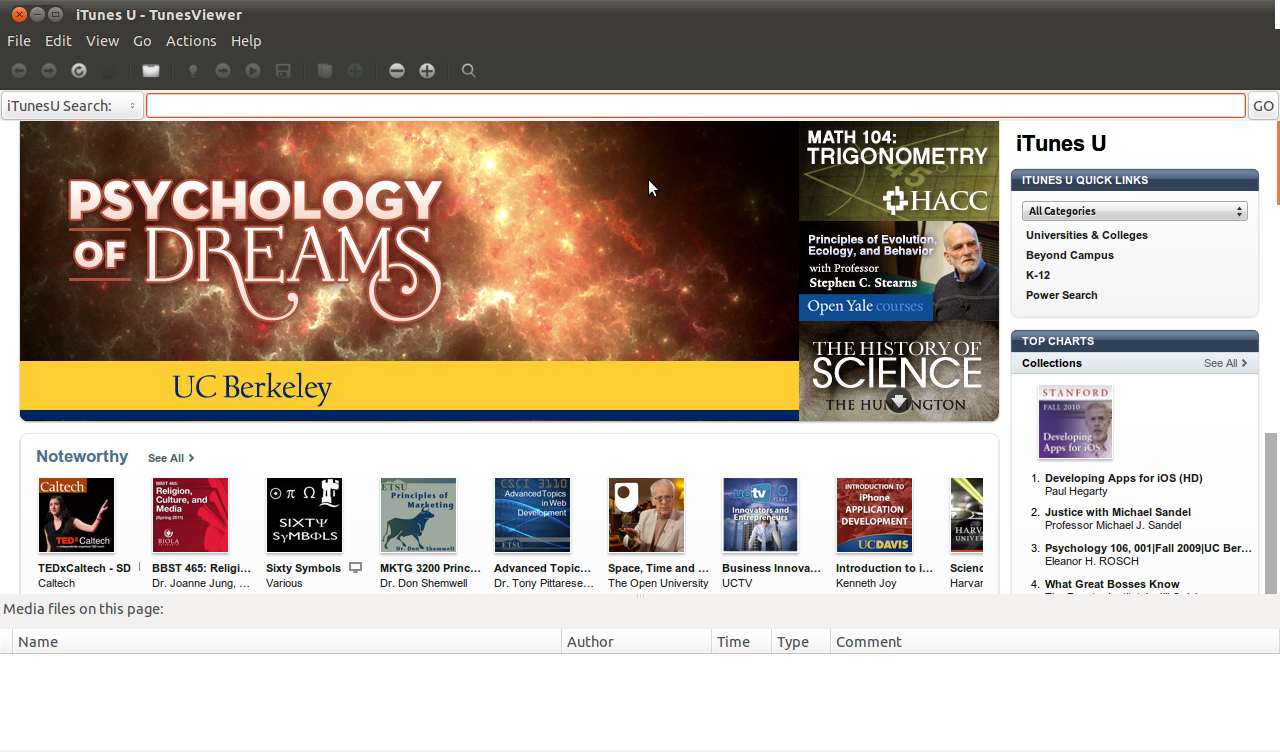Click See All in Top Charts Collections
Image resolution: width=1280 pixels, height=752 pixels.
[x=1225, y=363]
